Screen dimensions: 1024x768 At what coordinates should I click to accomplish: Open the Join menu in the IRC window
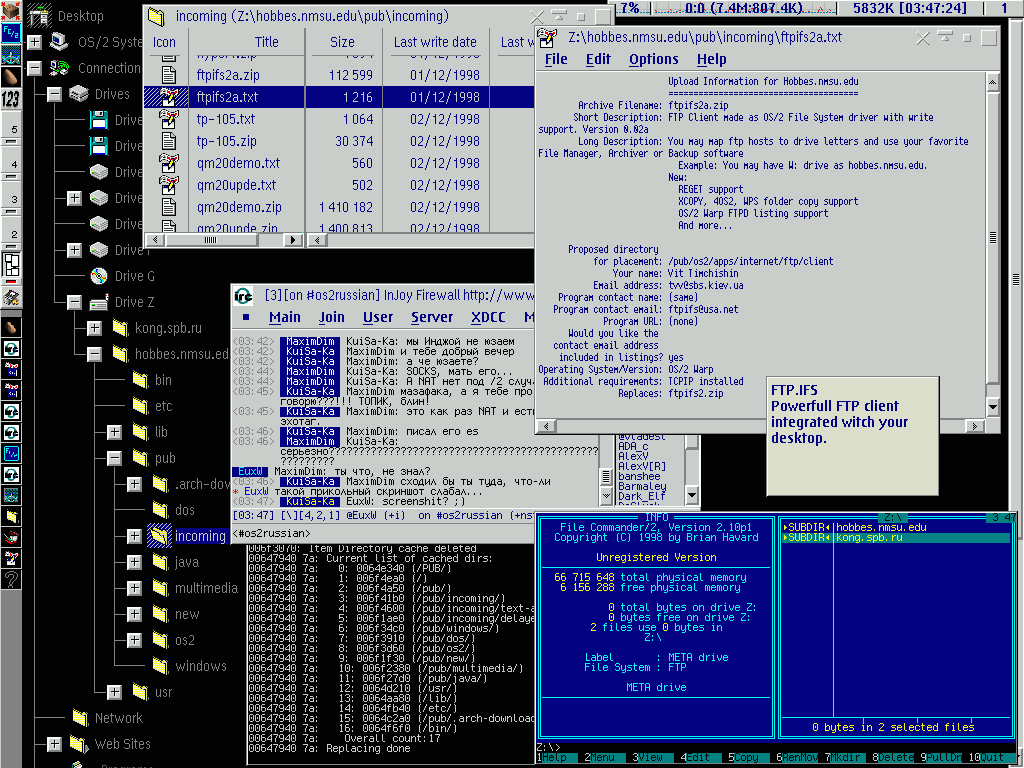tap(332, 317)
